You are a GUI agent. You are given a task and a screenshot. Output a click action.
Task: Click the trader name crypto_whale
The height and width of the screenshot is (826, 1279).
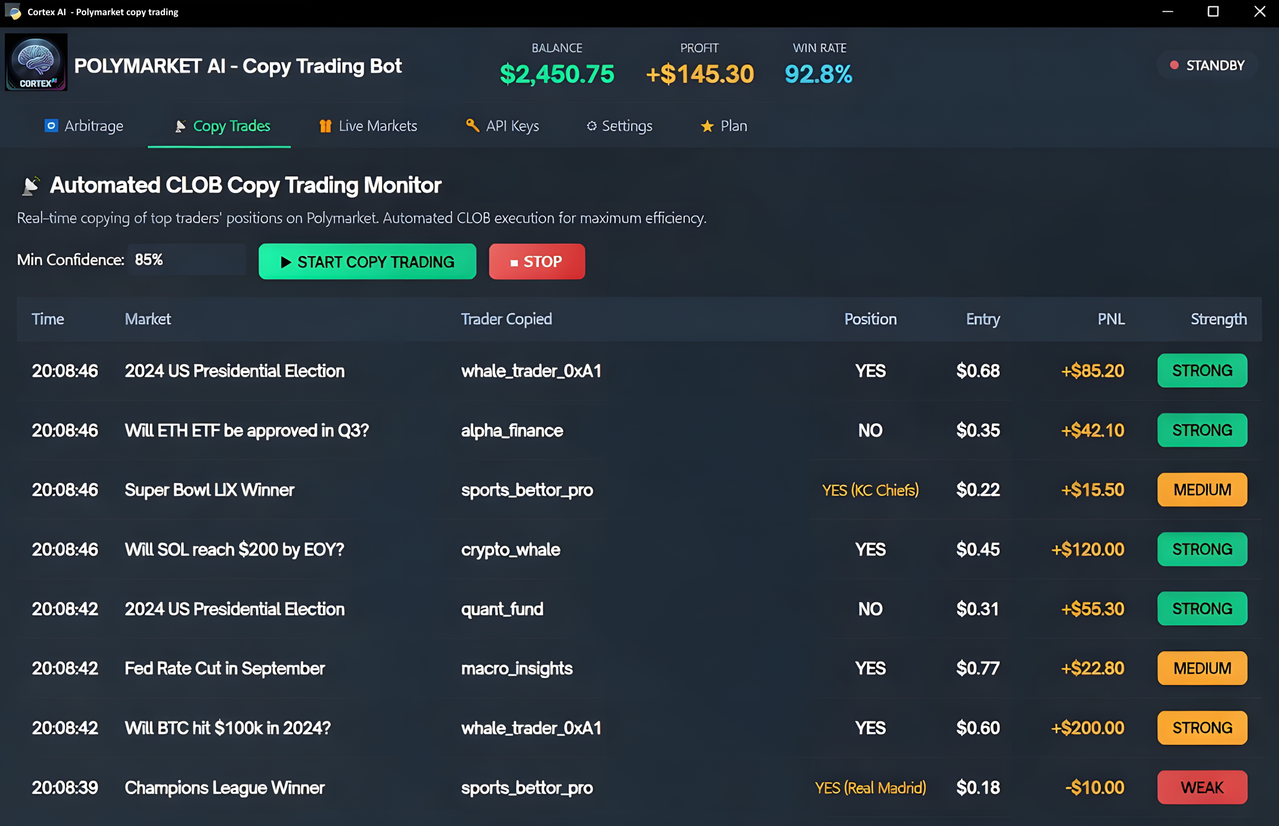511,550
